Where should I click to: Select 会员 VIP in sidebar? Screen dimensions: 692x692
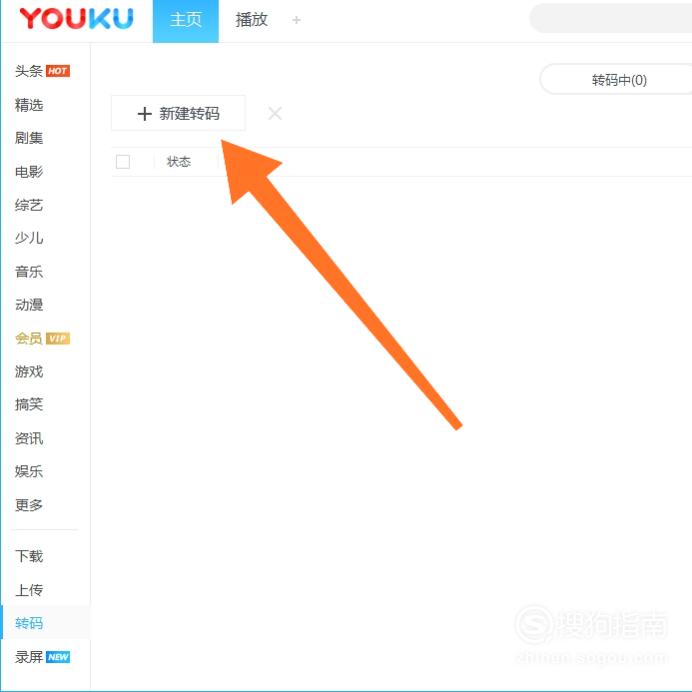(x=42, y=338)
